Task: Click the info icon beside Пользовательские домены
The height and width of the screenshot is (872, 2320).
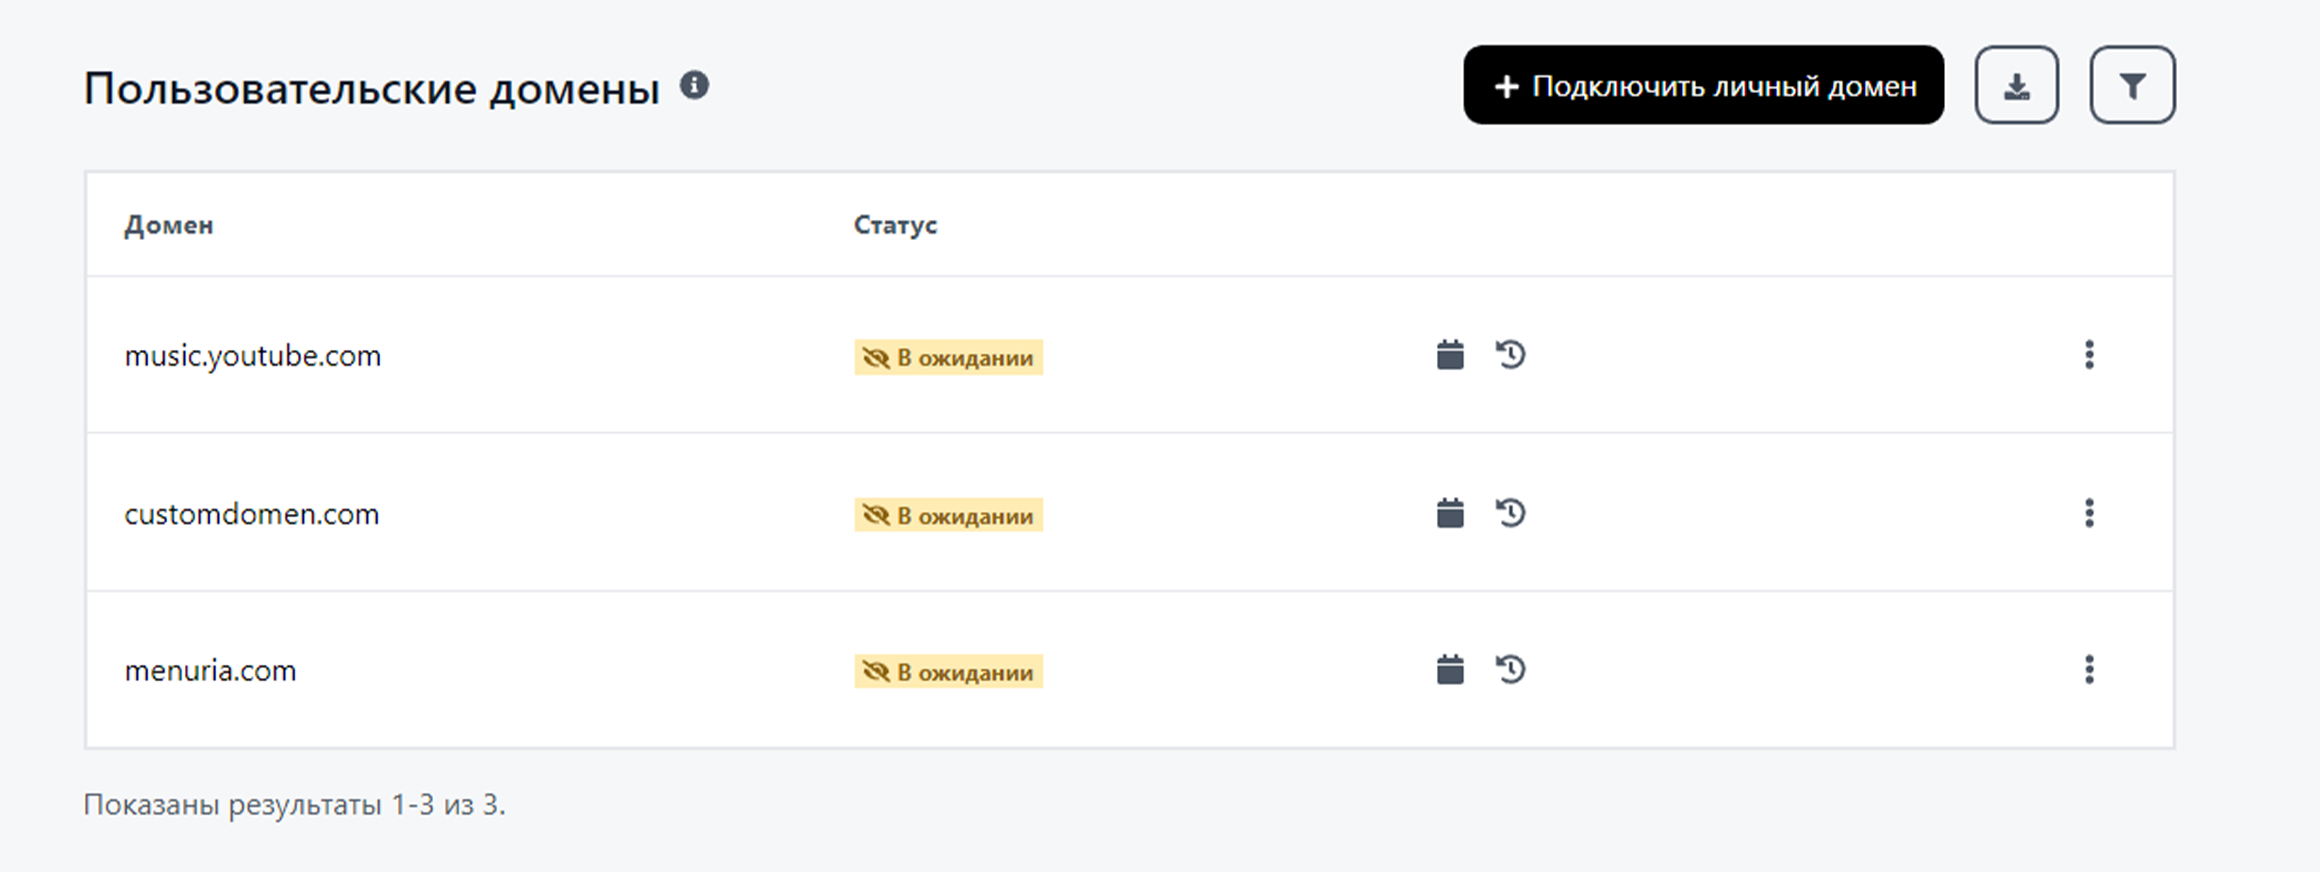Action: coord(694,86)
